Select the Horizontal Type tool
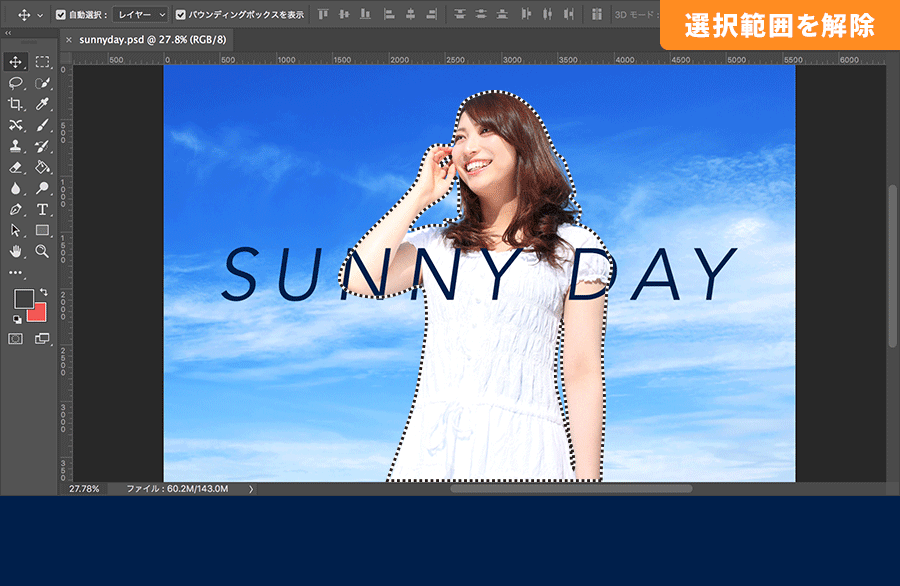This screenshot has height=586, width=900. coord(42,209)
